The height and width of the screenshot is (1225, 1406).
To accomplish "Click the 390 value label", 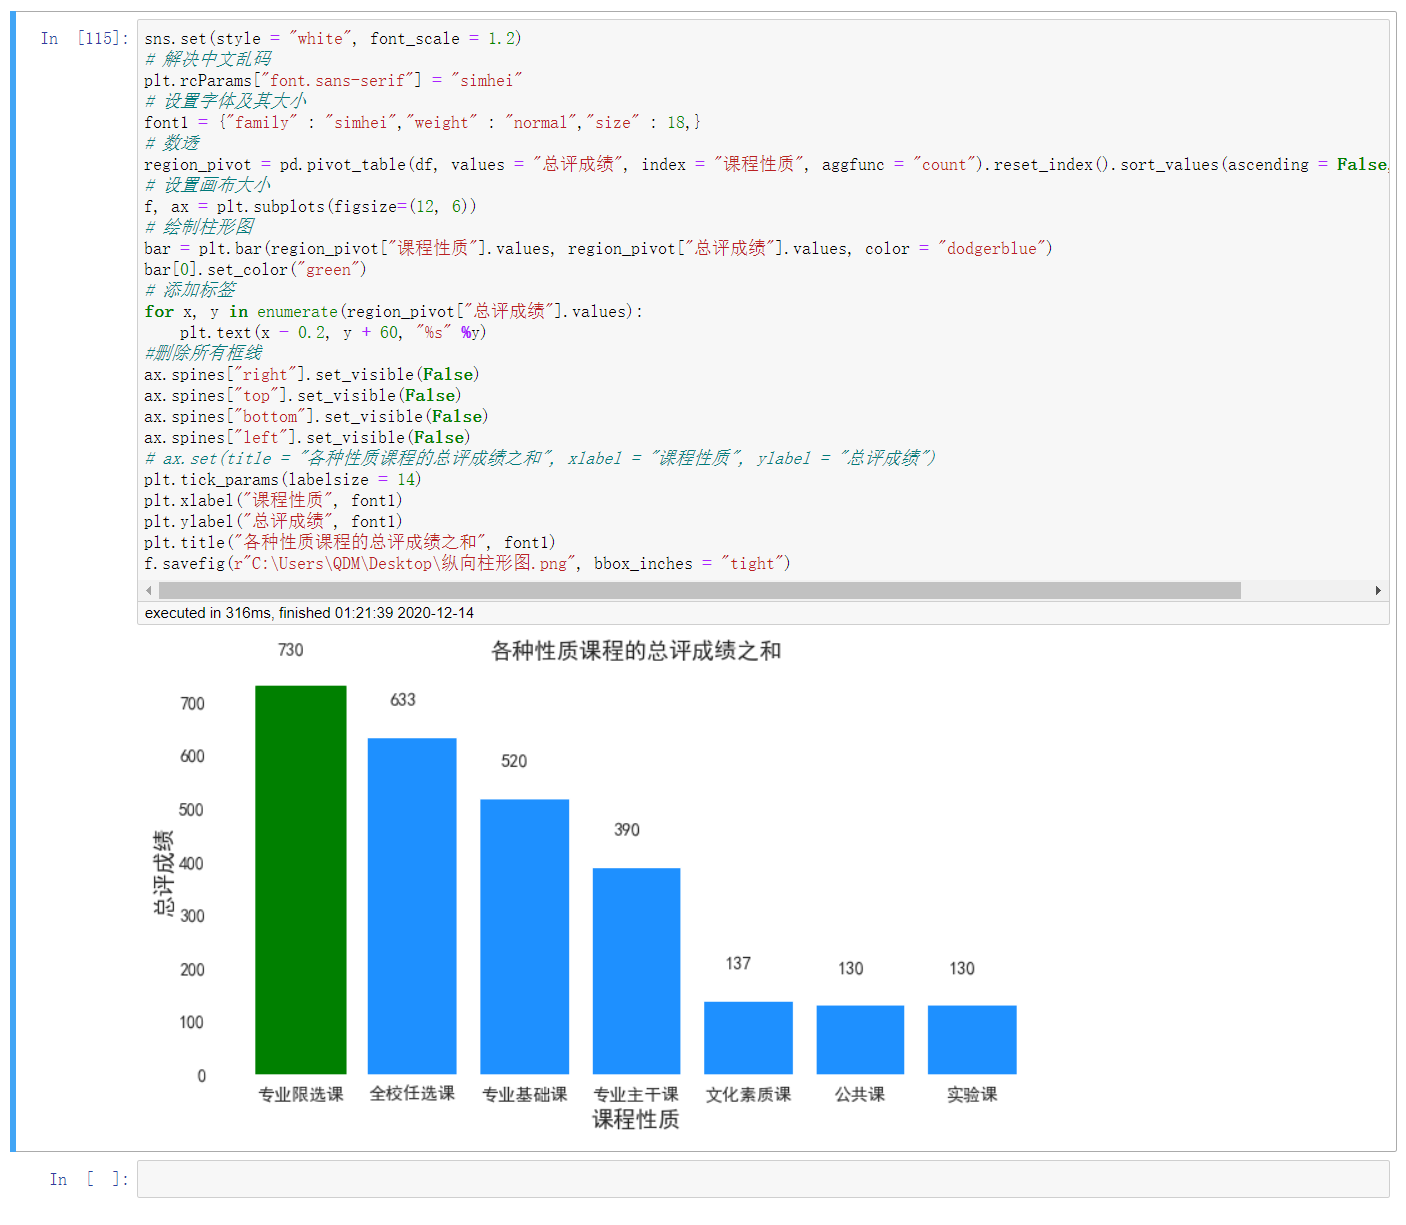I will 626,830.
